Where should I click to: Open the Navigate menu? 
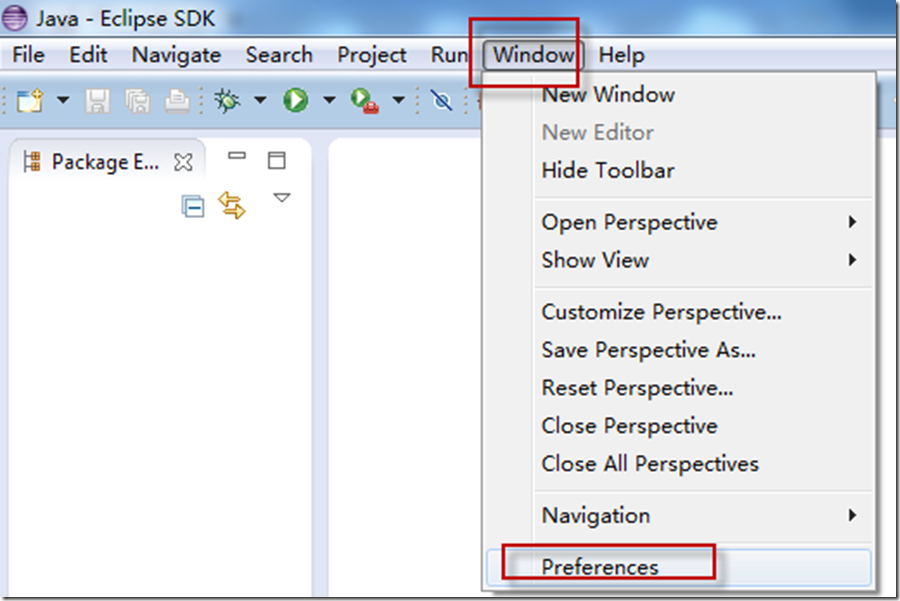click(x=176, y=55)
